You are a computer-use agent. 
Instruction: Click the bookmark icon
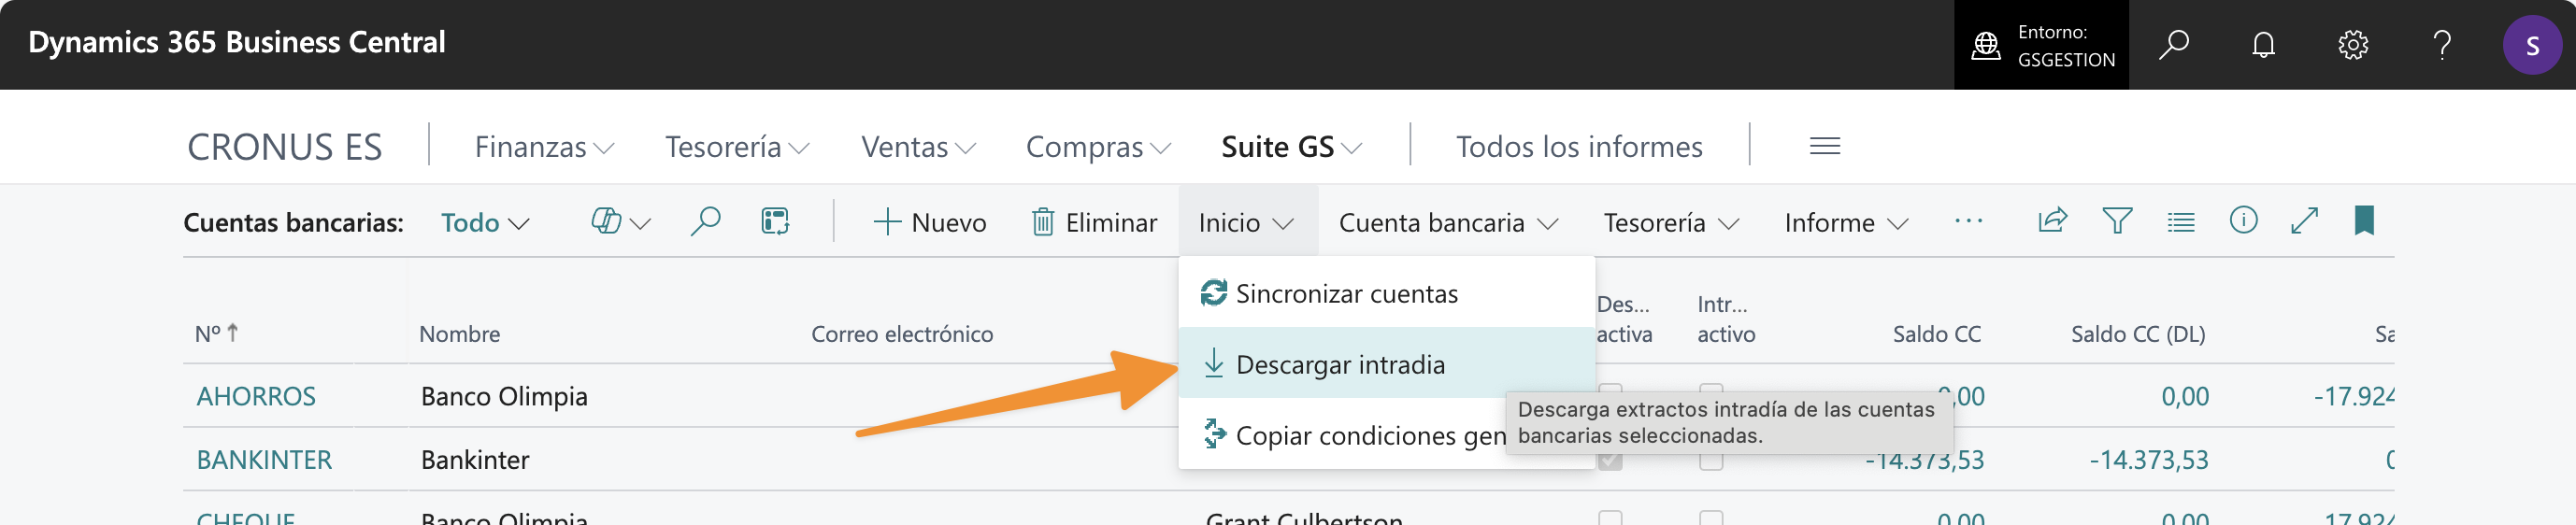click(x=2364, y=220)
